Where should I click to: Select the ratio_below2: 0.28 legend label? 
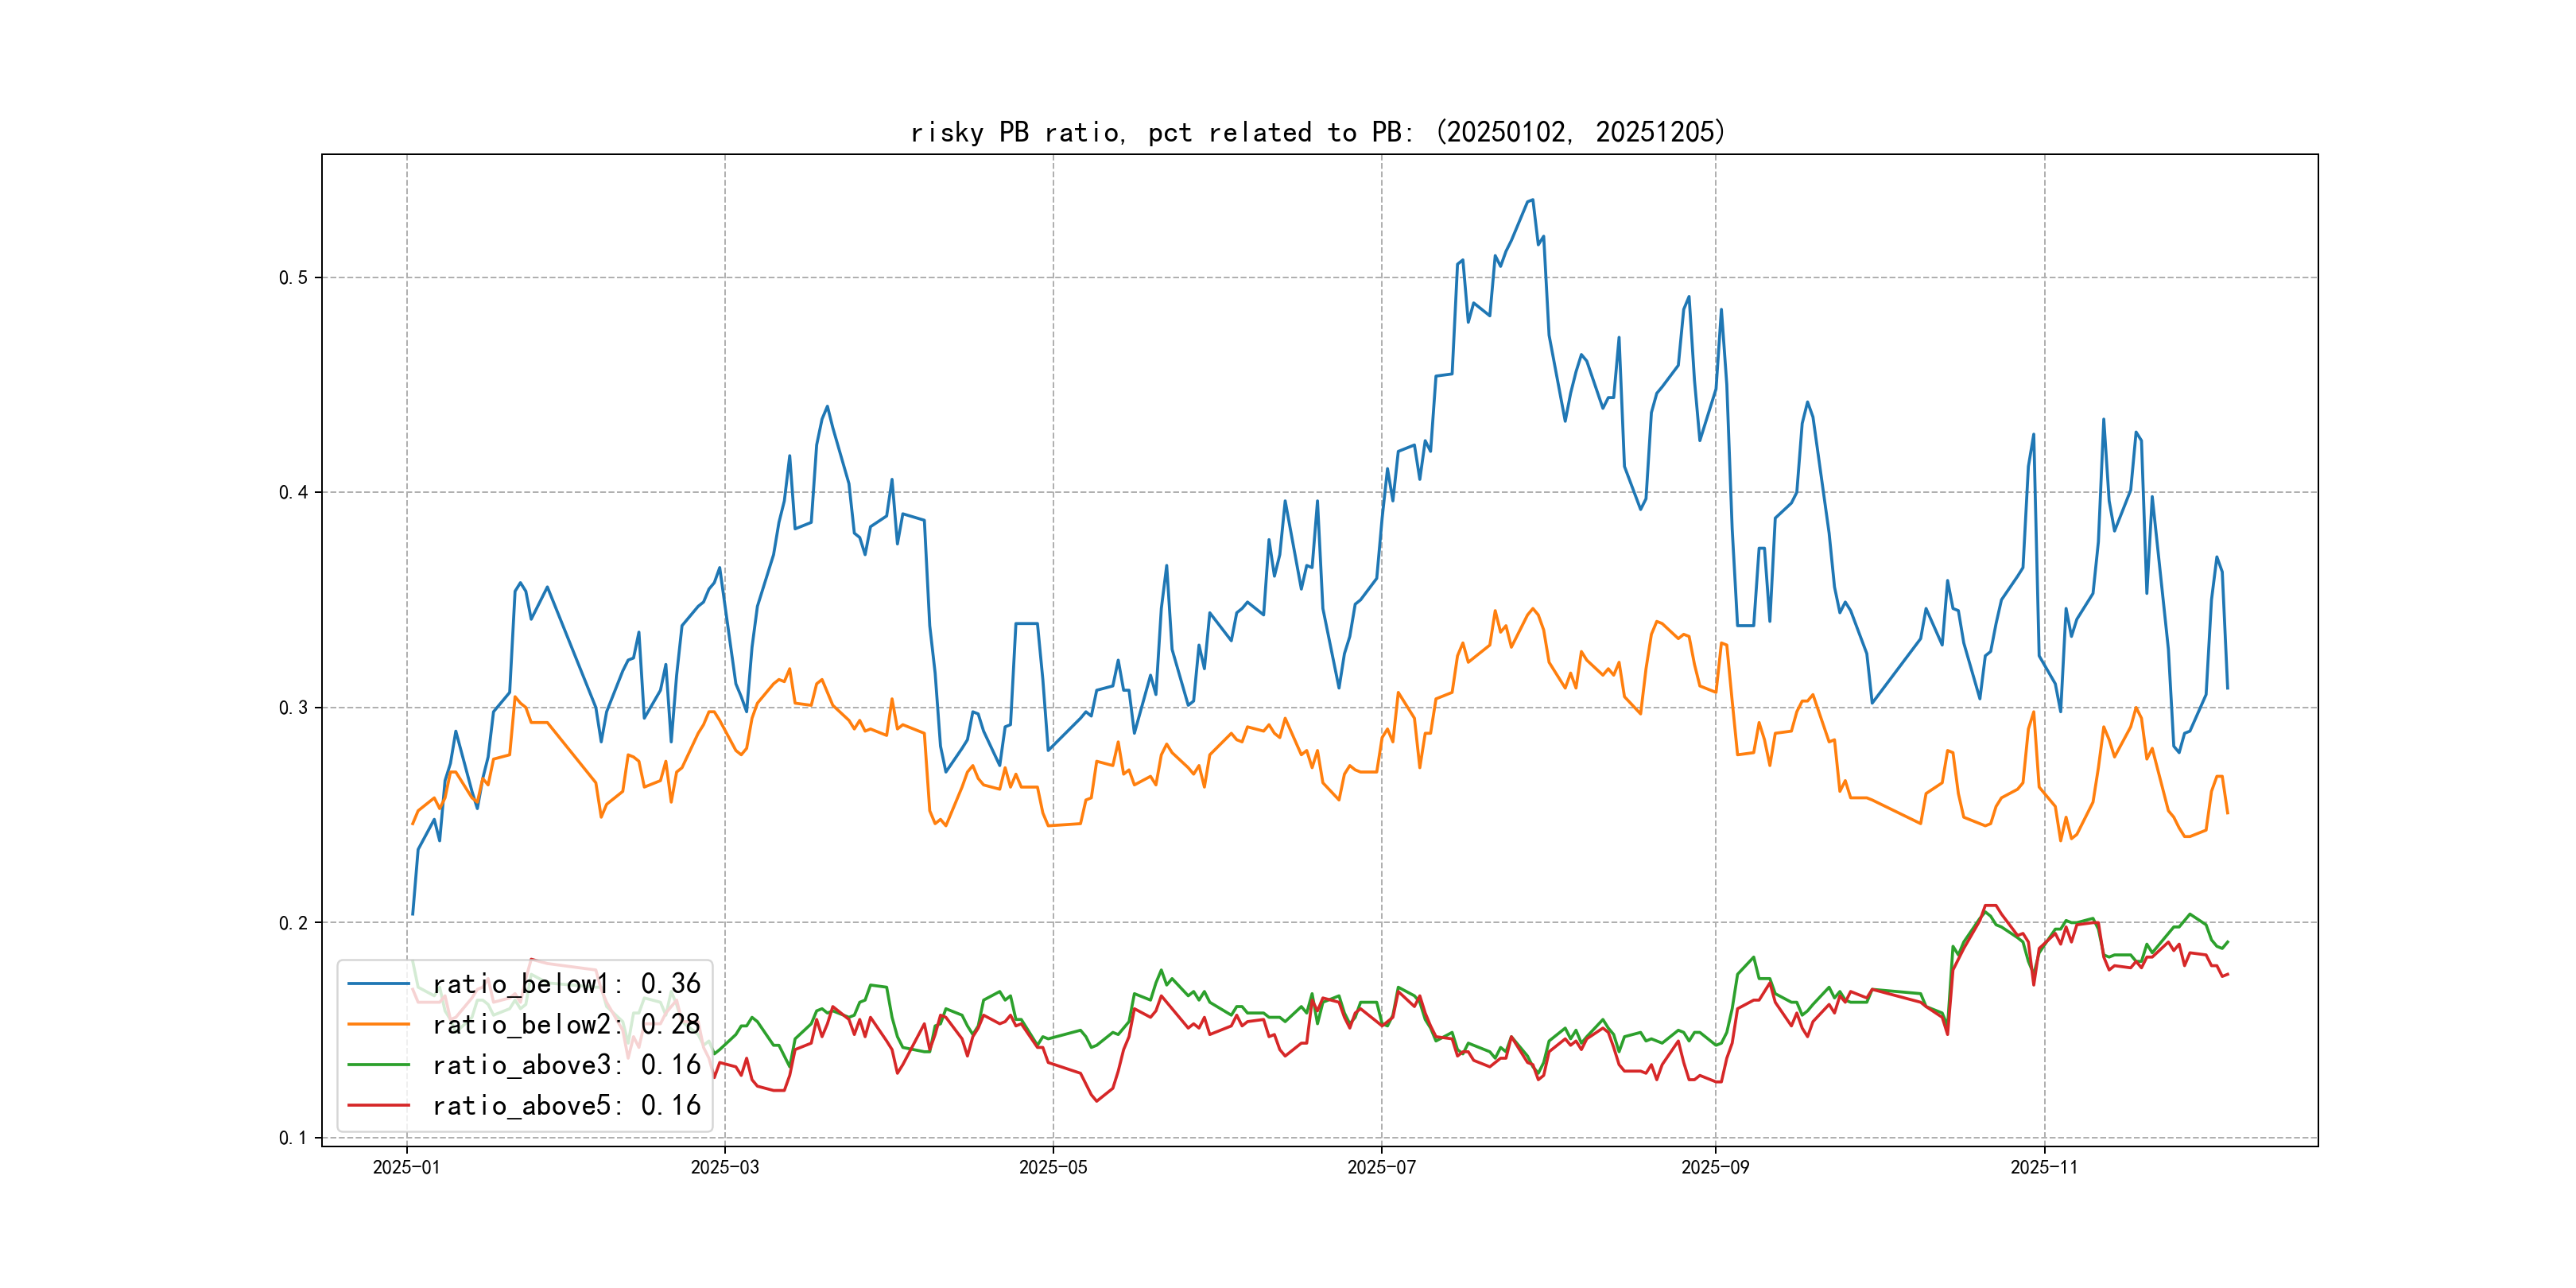(566, 1024)
